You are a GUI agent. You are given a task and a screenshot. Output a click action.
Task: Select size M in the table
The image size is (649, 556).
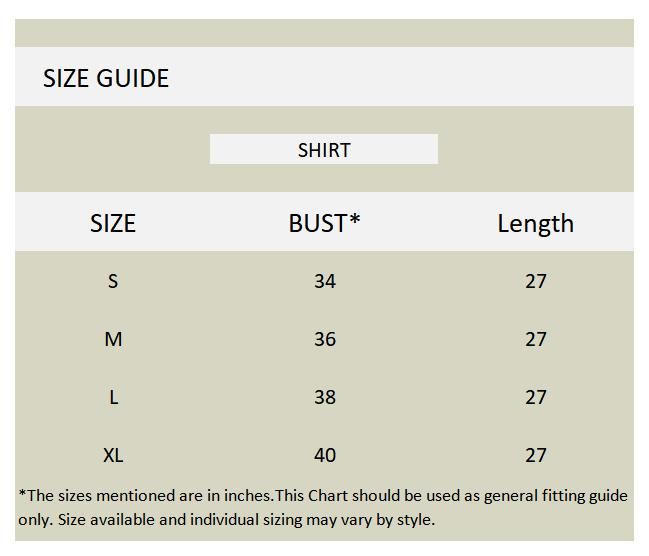tap(113, 339)
